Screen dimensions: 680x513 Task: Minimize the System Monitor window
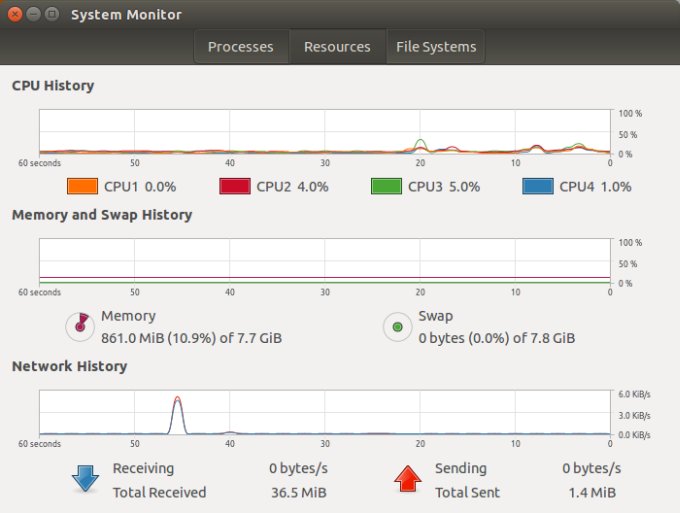pyautogui.click(x=33, y=15)
